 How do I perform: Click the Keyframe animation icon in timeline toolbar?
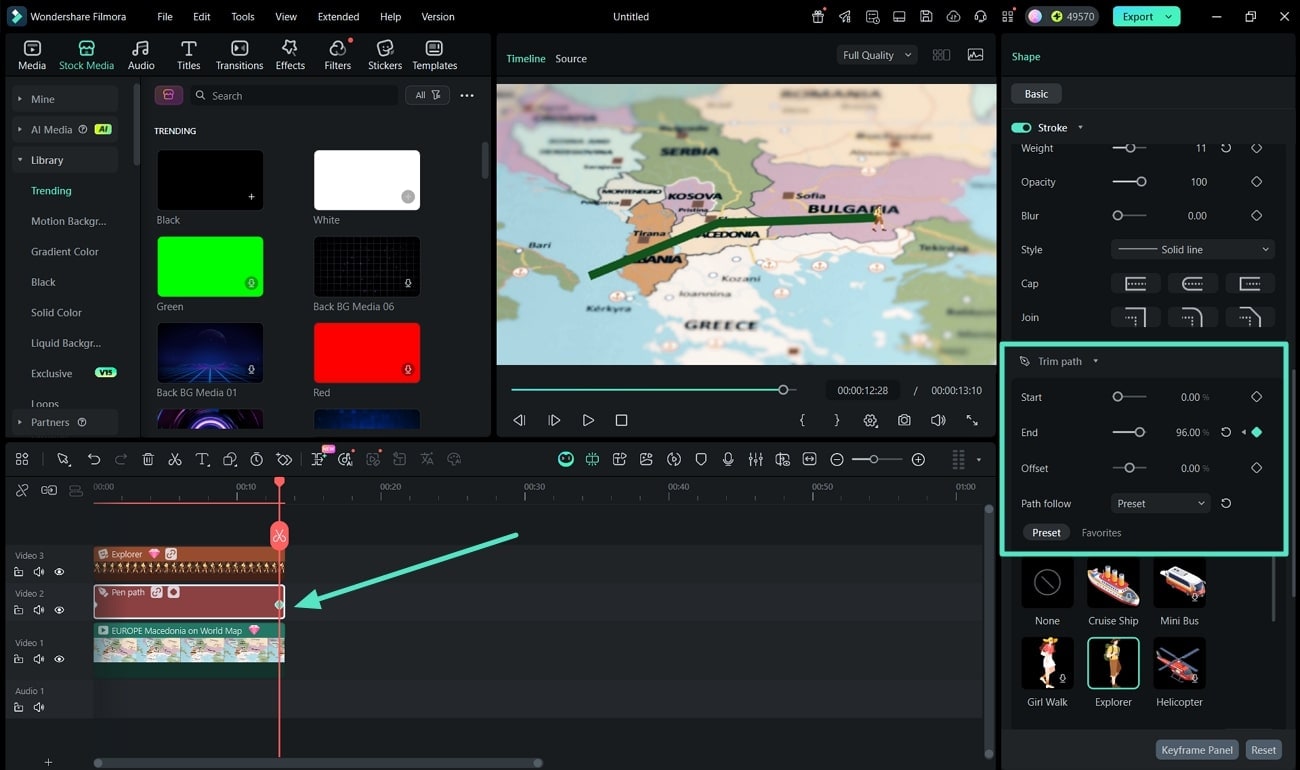tap(283, 458)
